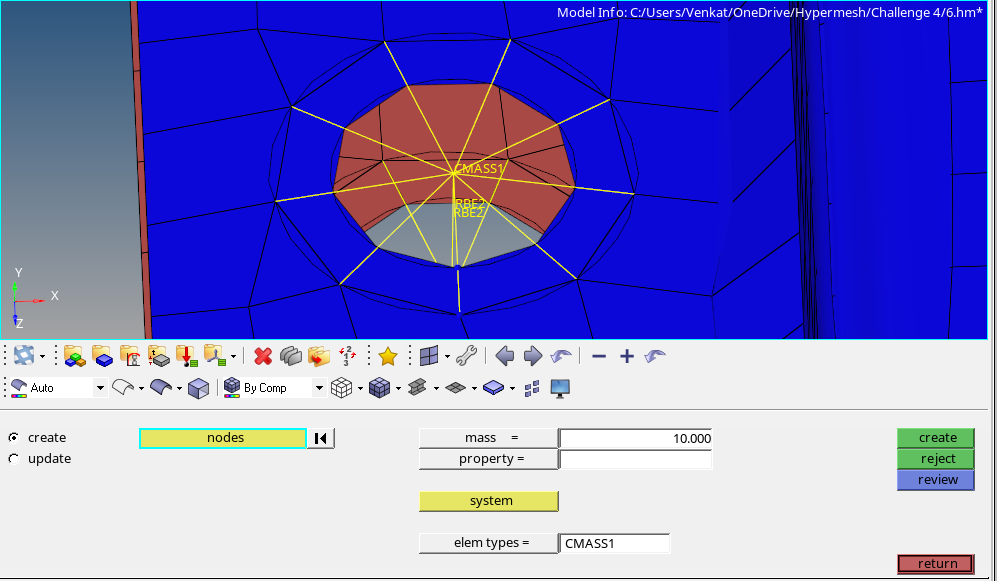Click inside the mass value field
Image resolution: width=997 pixels, height=581 pixels.
[635, 438]
